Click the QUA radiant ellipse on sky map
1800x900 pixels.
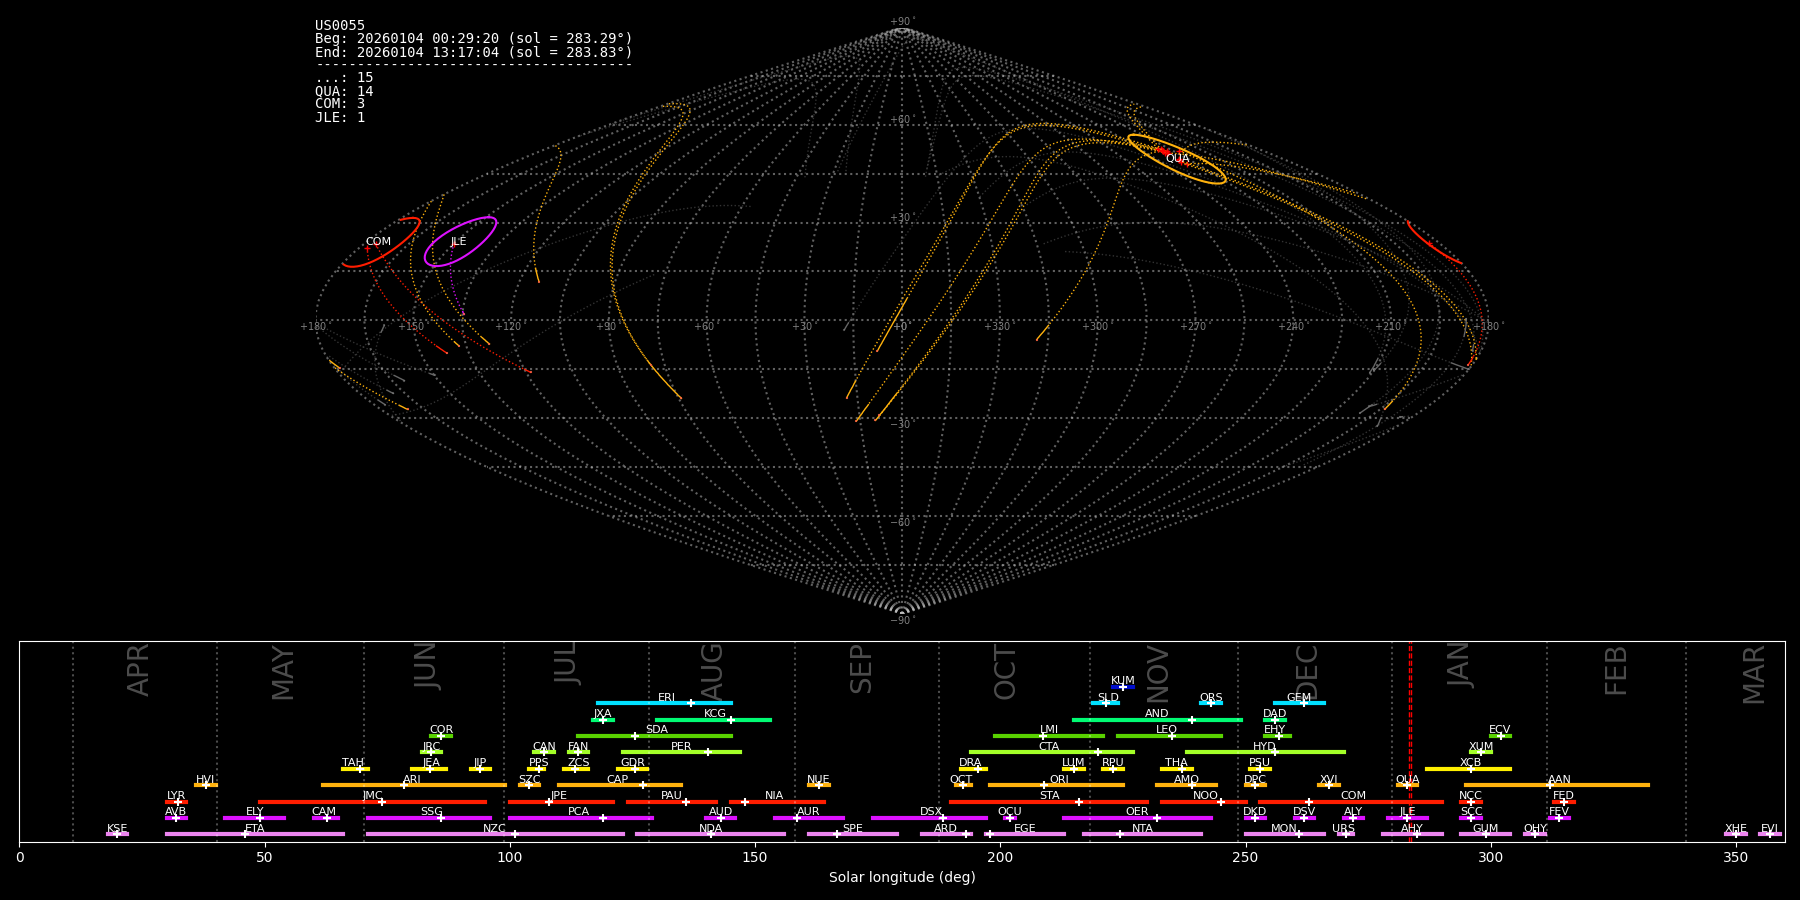(x=1176, y=159)
